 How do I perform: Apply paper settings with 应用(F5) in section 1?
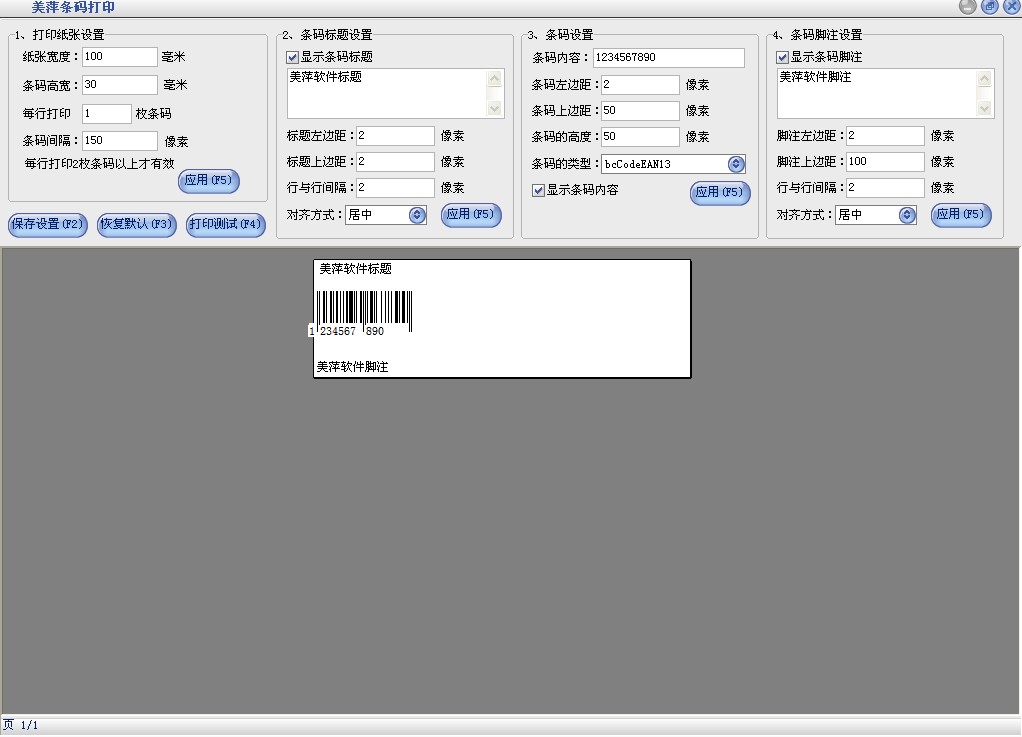click(208, 181)
